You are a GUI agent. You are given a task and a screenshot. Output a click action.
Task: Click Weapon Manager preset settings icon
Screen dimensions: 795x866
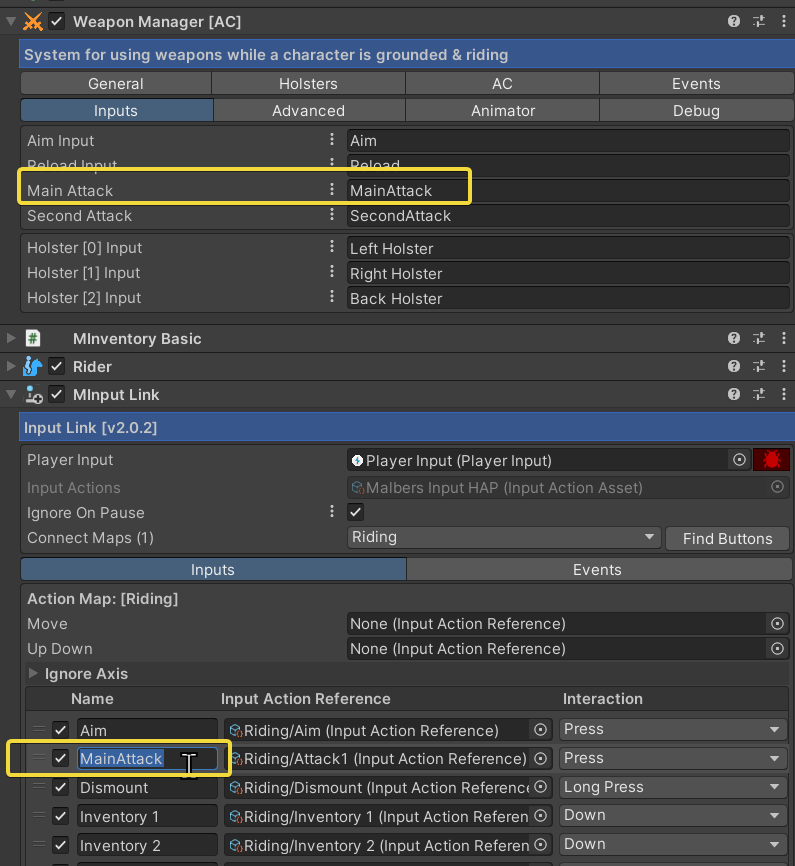click(x=758, y=21)
